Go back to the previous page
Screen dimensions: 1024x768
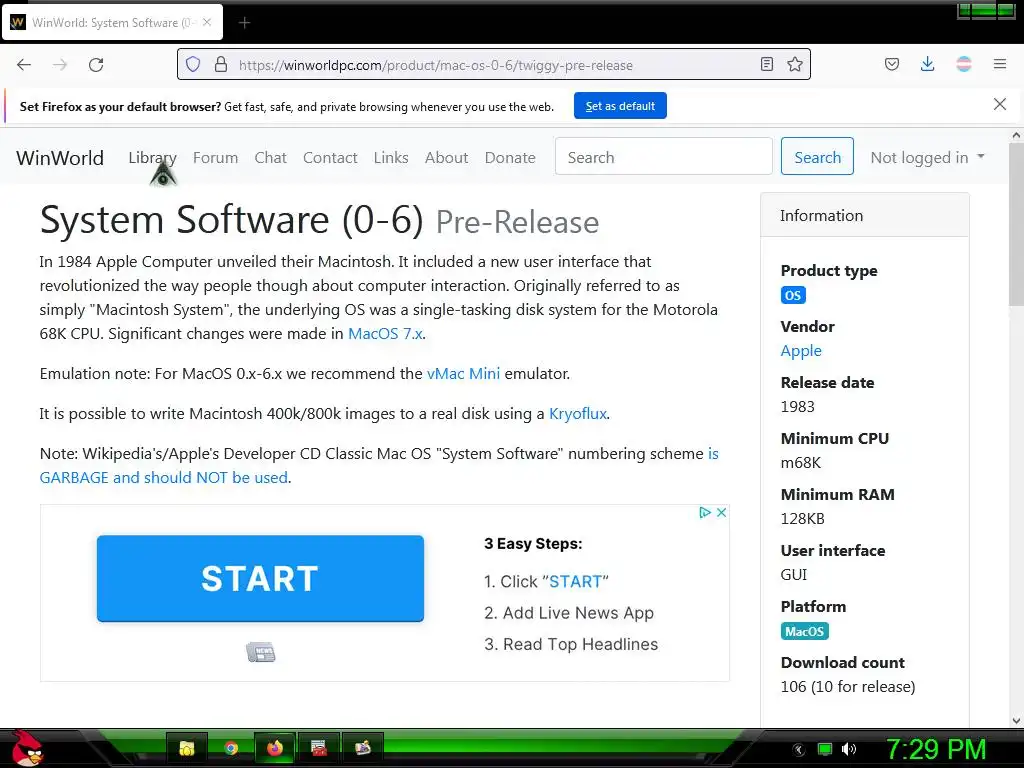[x=24, y=65]
